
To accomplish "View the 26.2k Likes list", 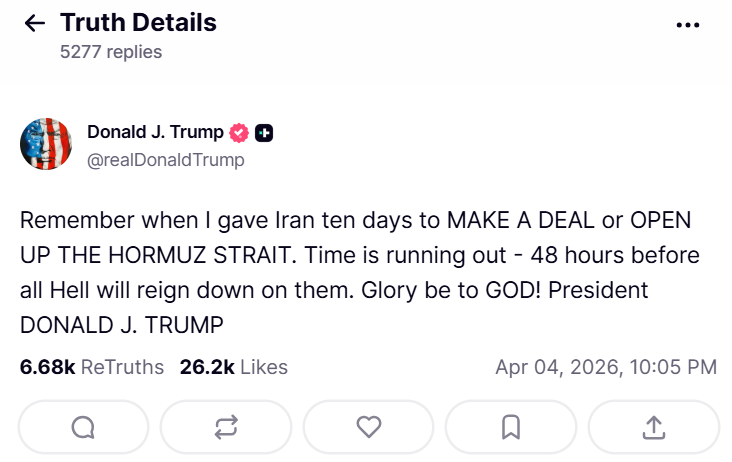I will click(233, 367).
